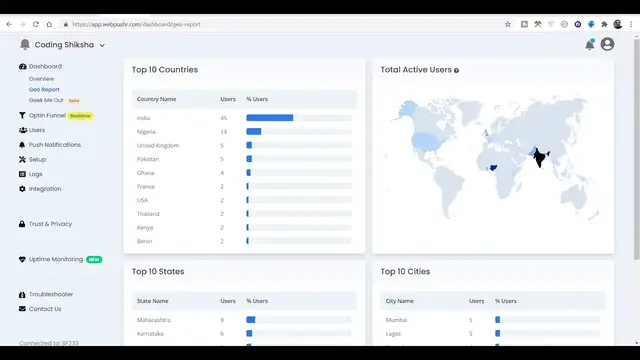The height and width of the screenshot is (360, 640).
Task: Click the browser forward arrow
Action: click(22, 24)
